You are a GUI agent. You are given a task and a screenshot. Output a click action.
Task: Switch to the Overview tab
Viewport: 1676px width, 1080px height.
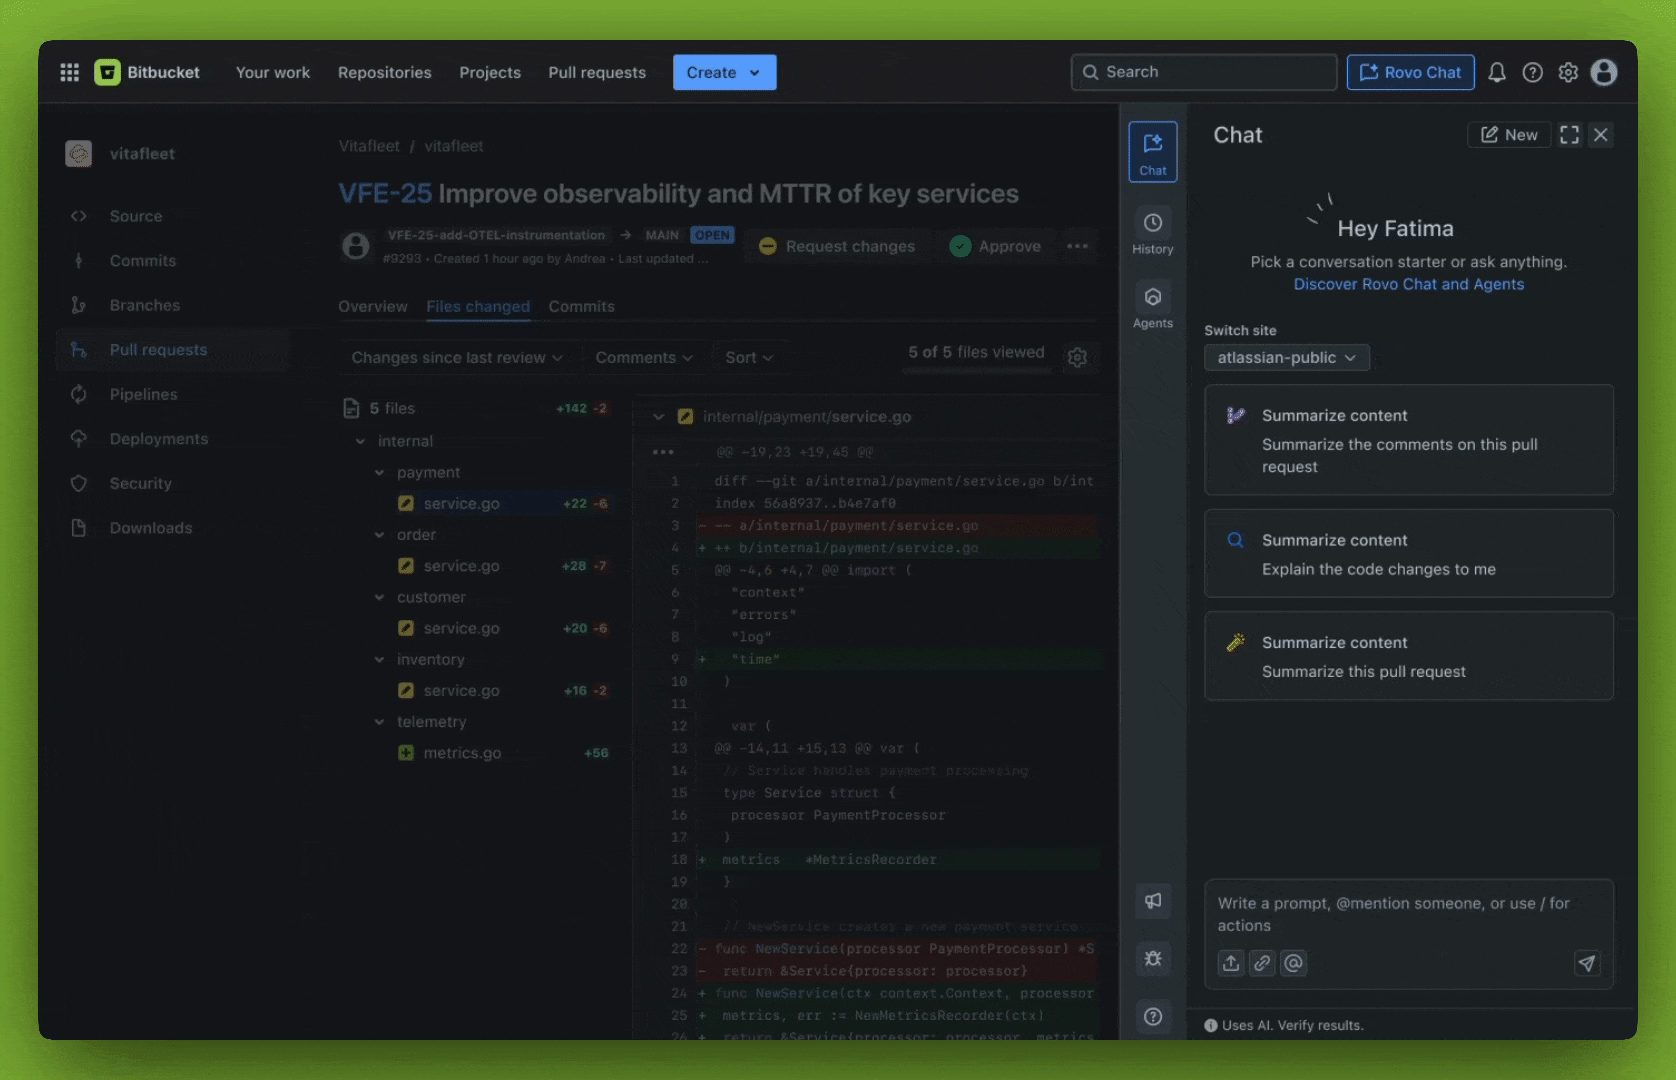click(x=372, y=307)
